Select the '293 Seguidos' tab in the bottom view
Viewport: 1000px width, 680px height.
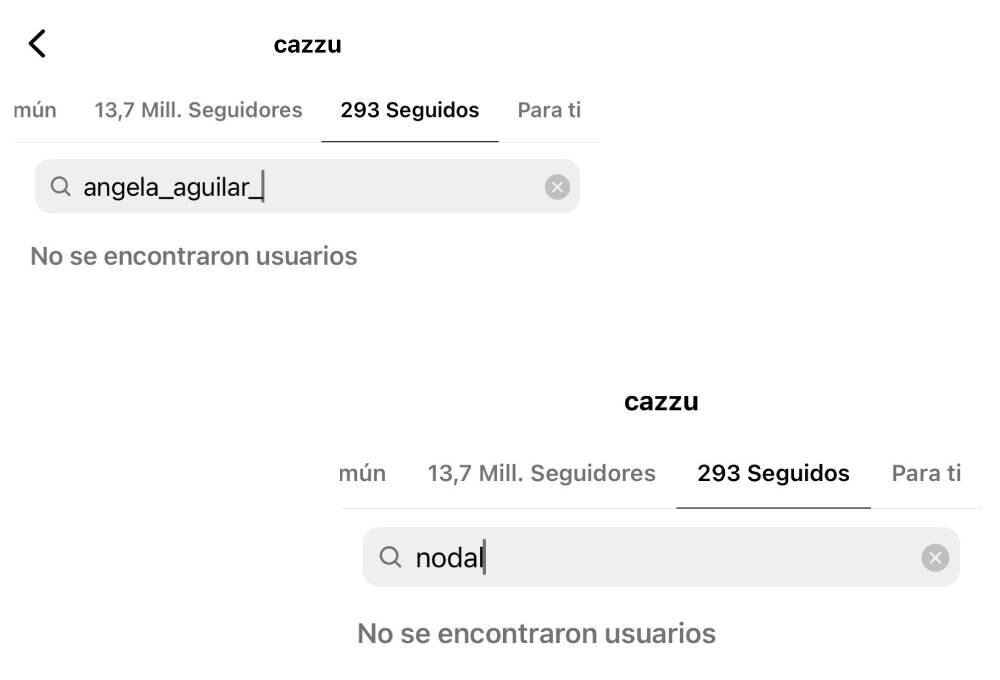point(773,473)
